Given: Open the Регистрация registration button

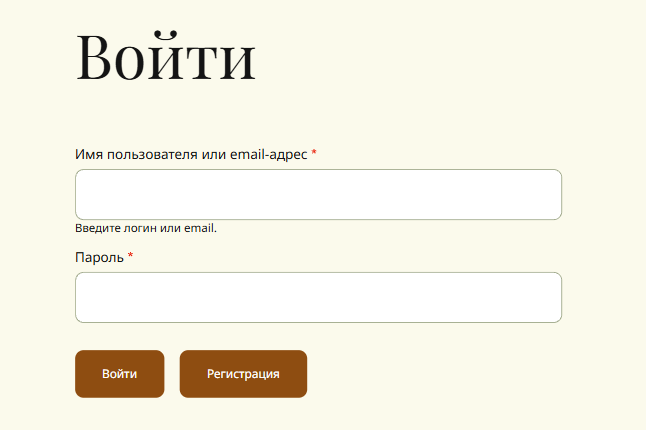Looking at the screenshot, I should pos(243,374).
